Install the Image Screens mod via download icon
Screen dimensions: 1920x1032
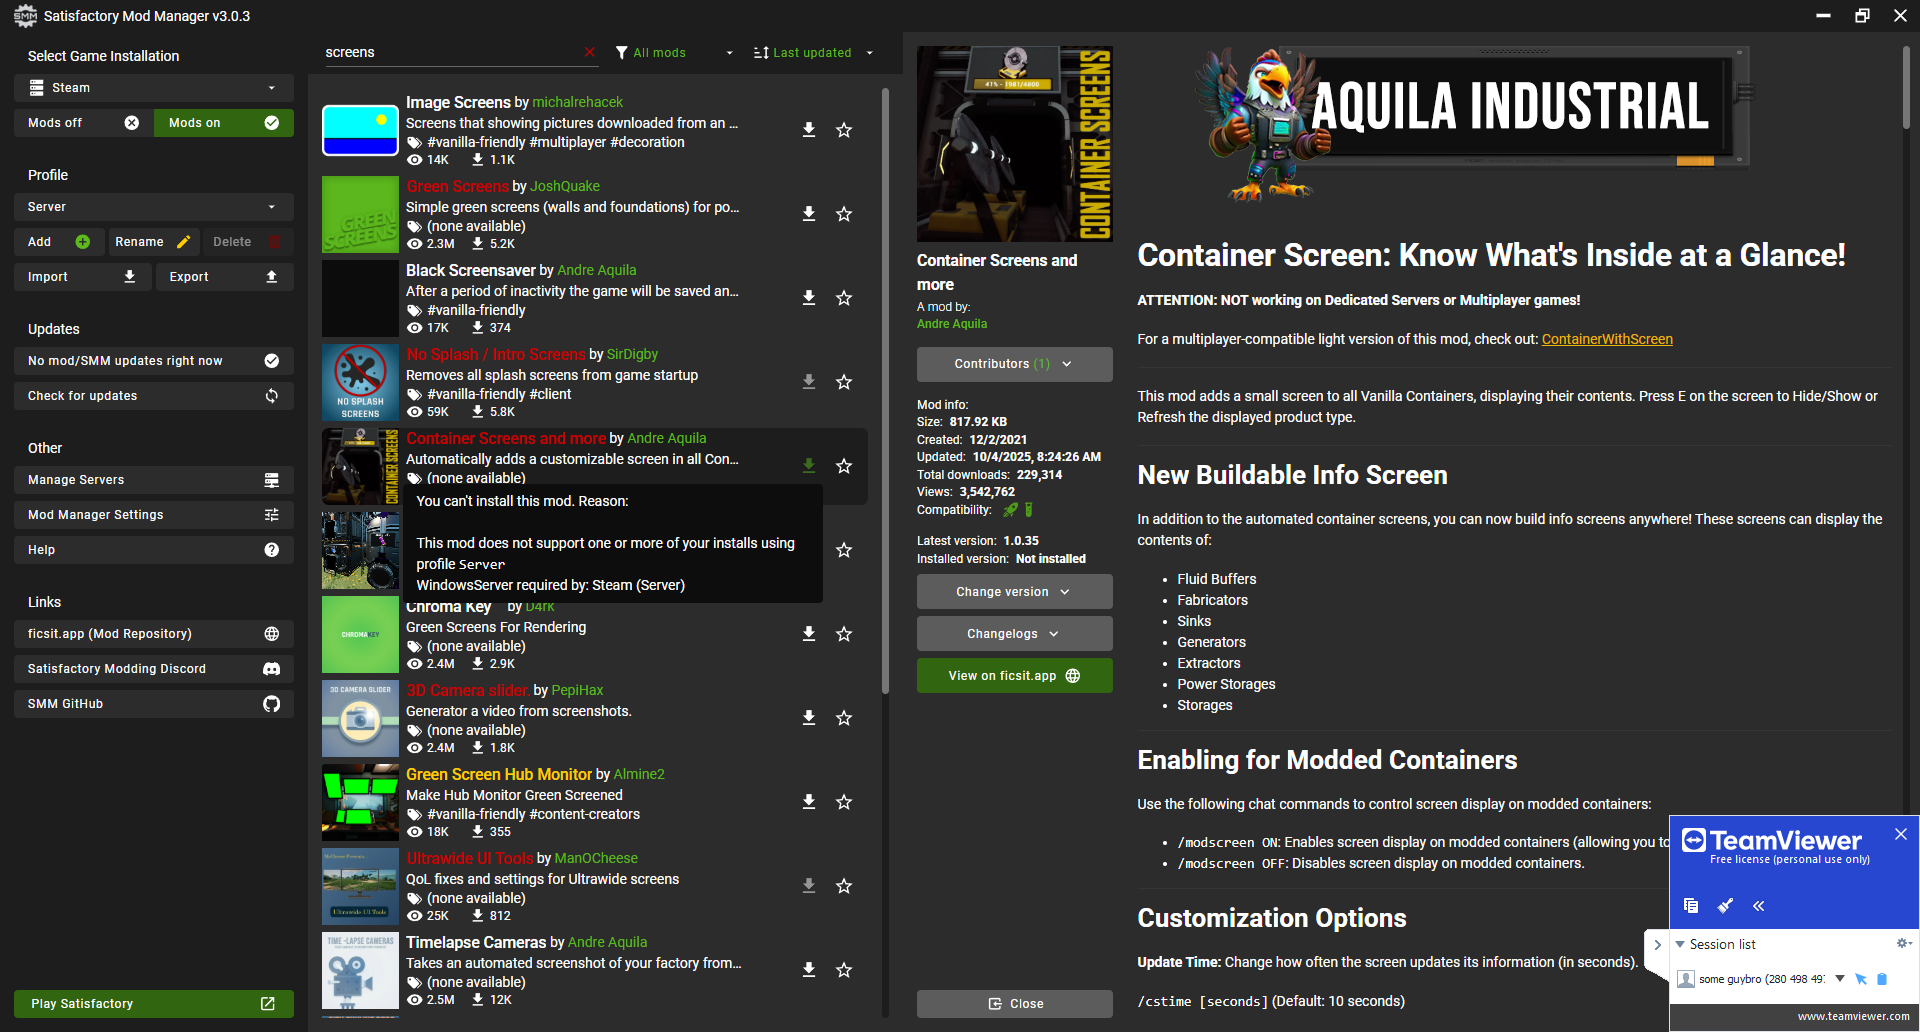(x=809, y=130)
